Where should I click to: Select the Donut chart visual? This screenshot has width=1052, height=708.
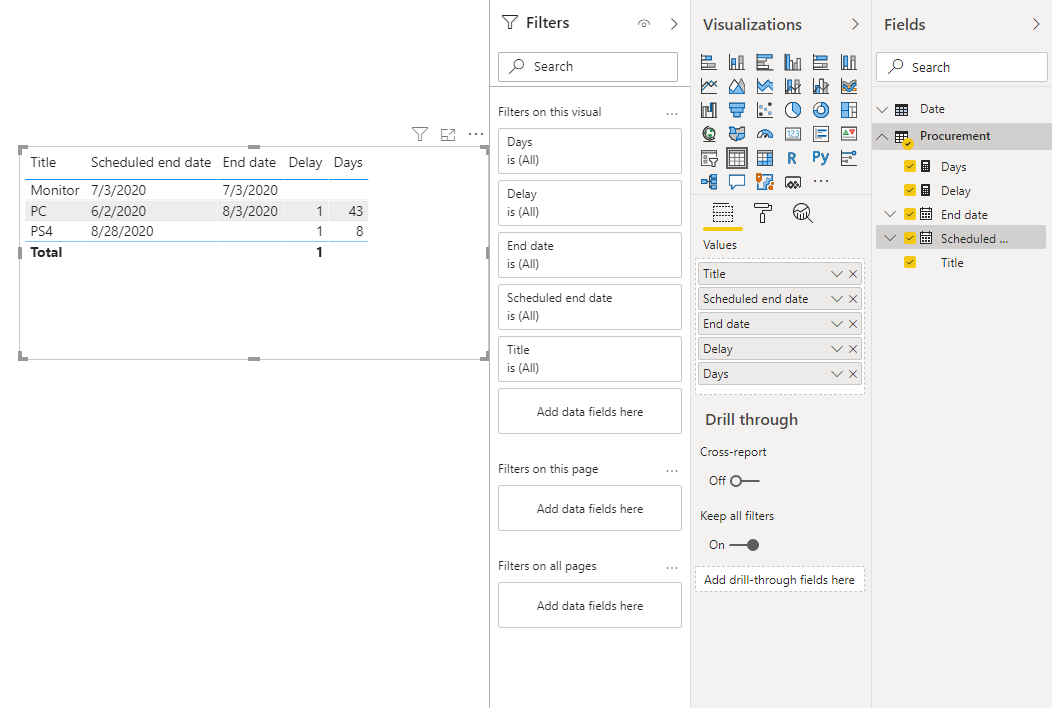coord(821,110)
